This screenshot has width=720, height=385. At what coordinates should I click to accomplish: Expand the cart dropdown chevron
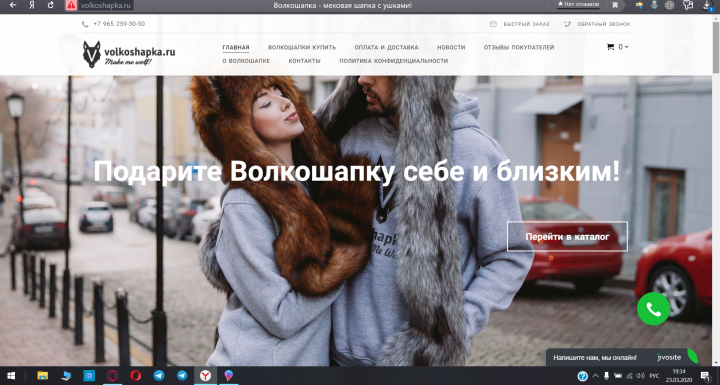[626, 47]
